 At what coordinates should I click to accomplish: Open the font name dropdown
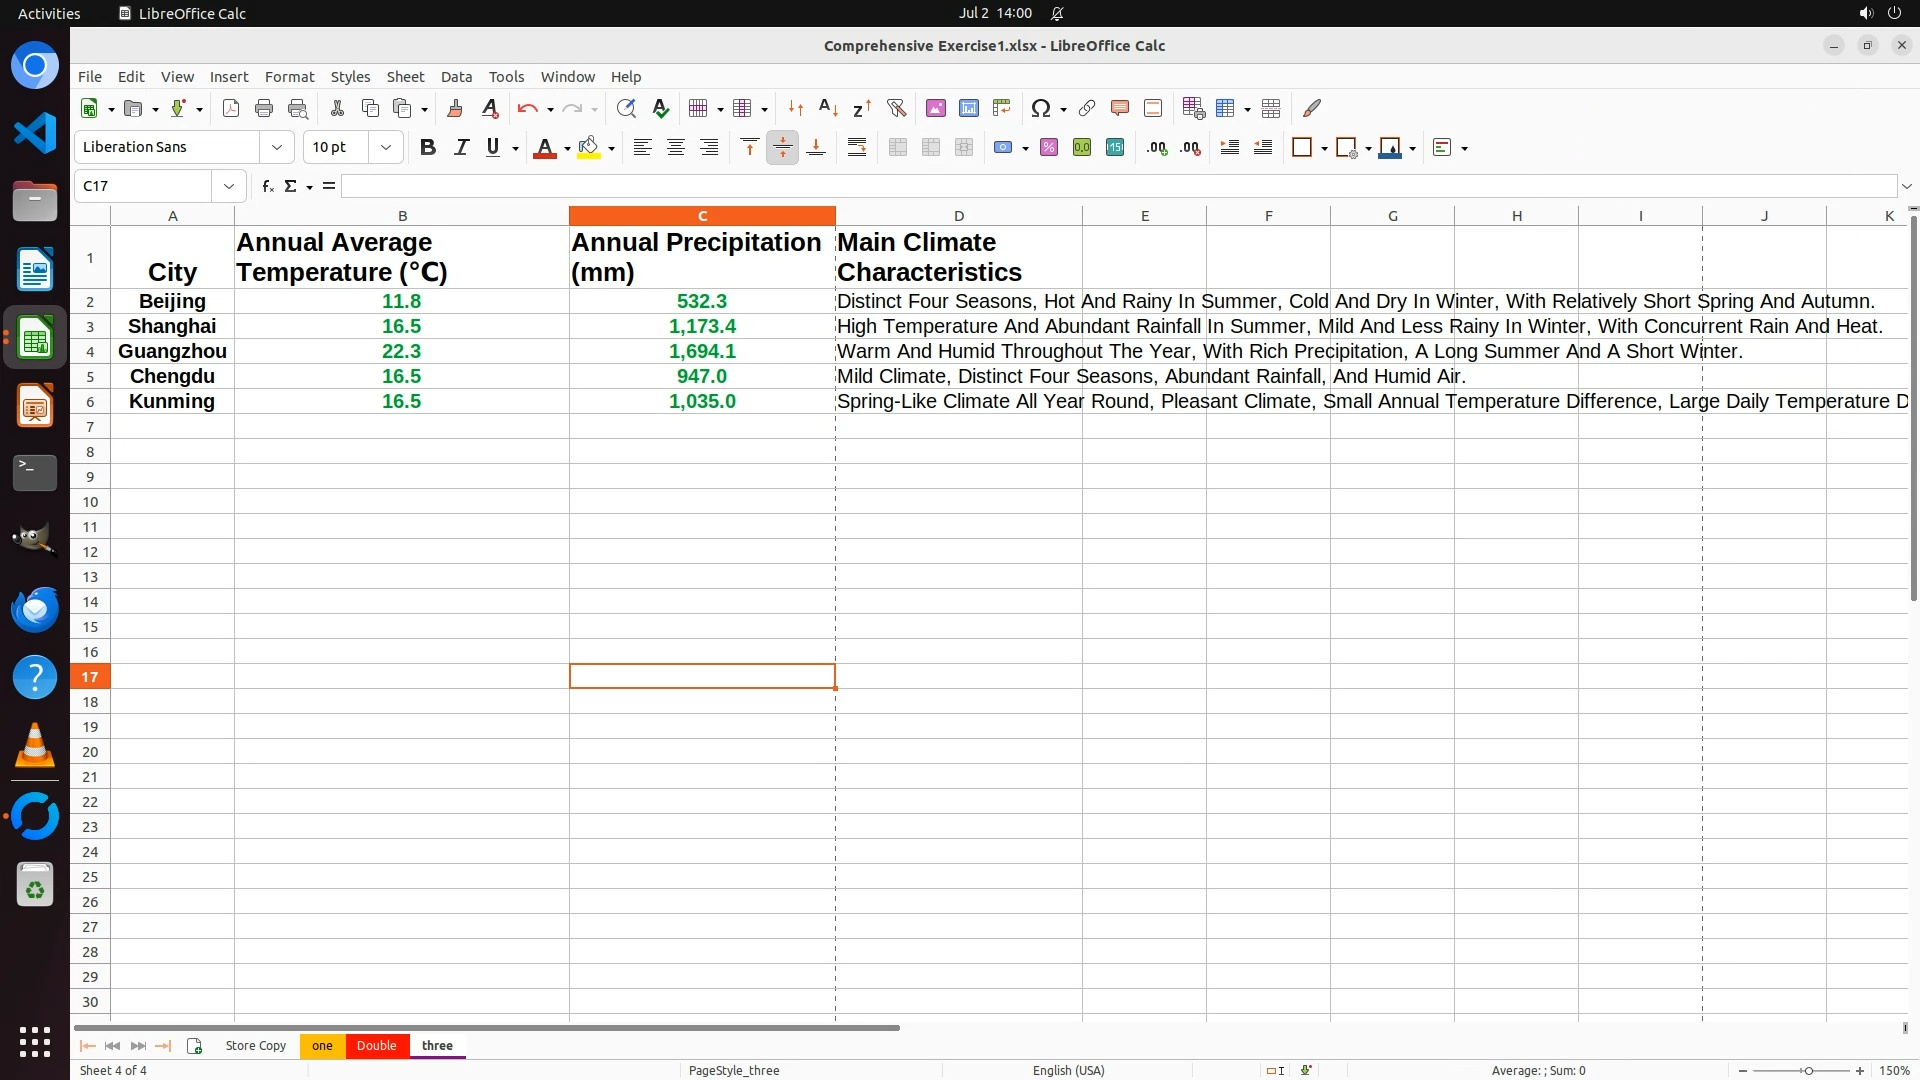point(277,147)
